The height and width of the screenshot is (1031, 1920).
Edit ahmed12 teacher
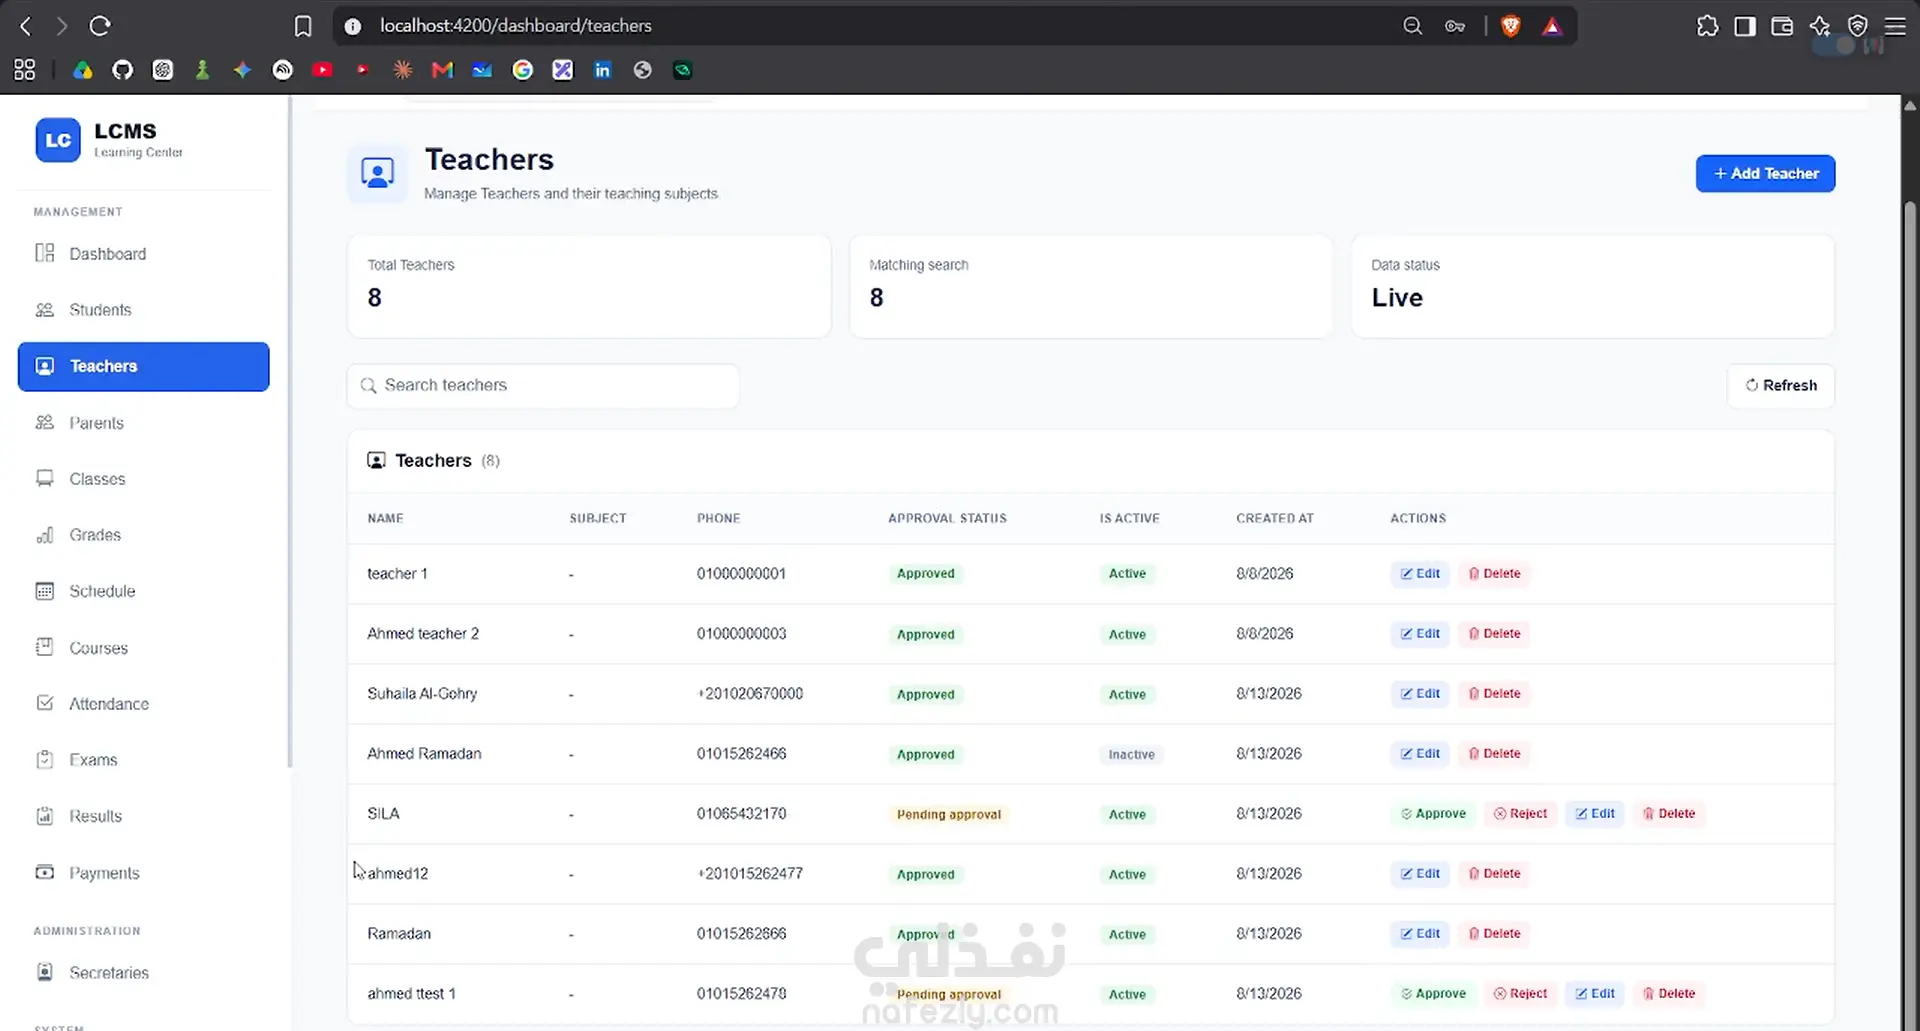tap(1420, 874)
